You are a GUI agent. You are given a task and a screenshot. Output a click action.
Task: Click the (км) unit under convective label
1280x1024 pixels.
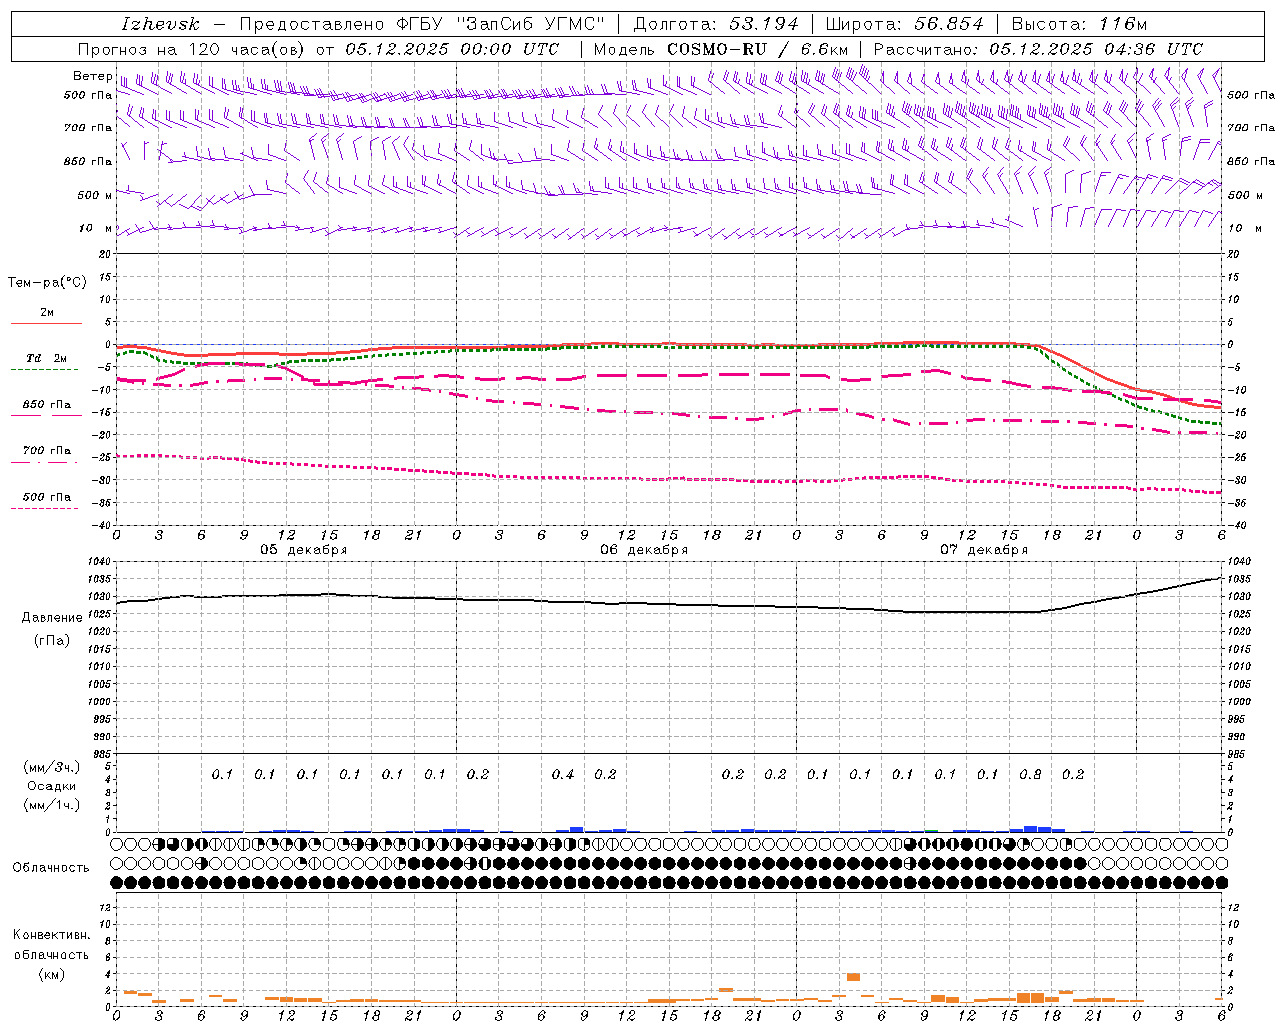[x=52, y=974]
